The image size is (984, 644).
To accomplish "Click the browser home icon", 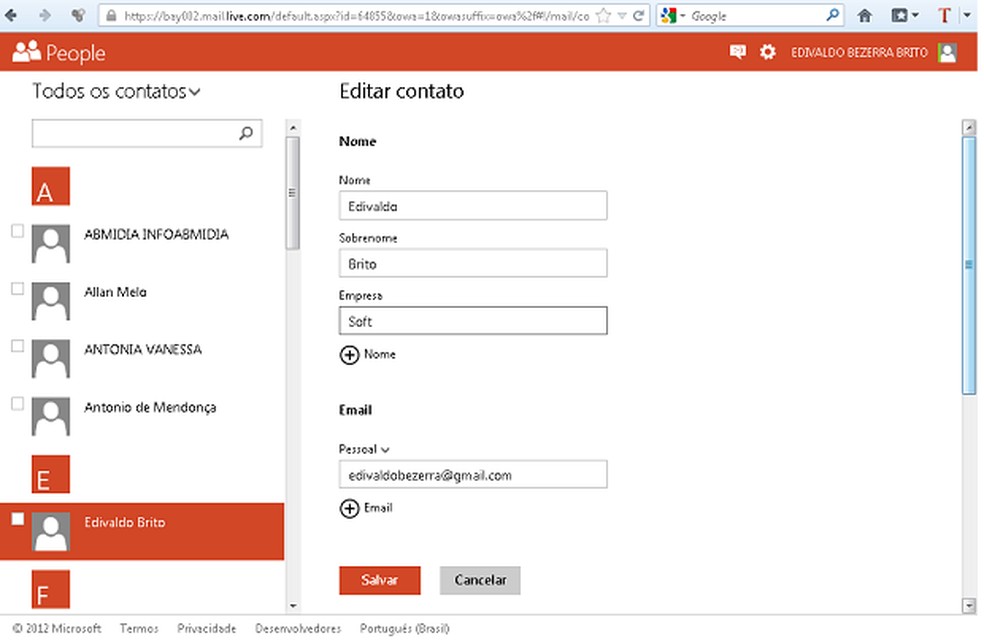I will coord(865,16).
